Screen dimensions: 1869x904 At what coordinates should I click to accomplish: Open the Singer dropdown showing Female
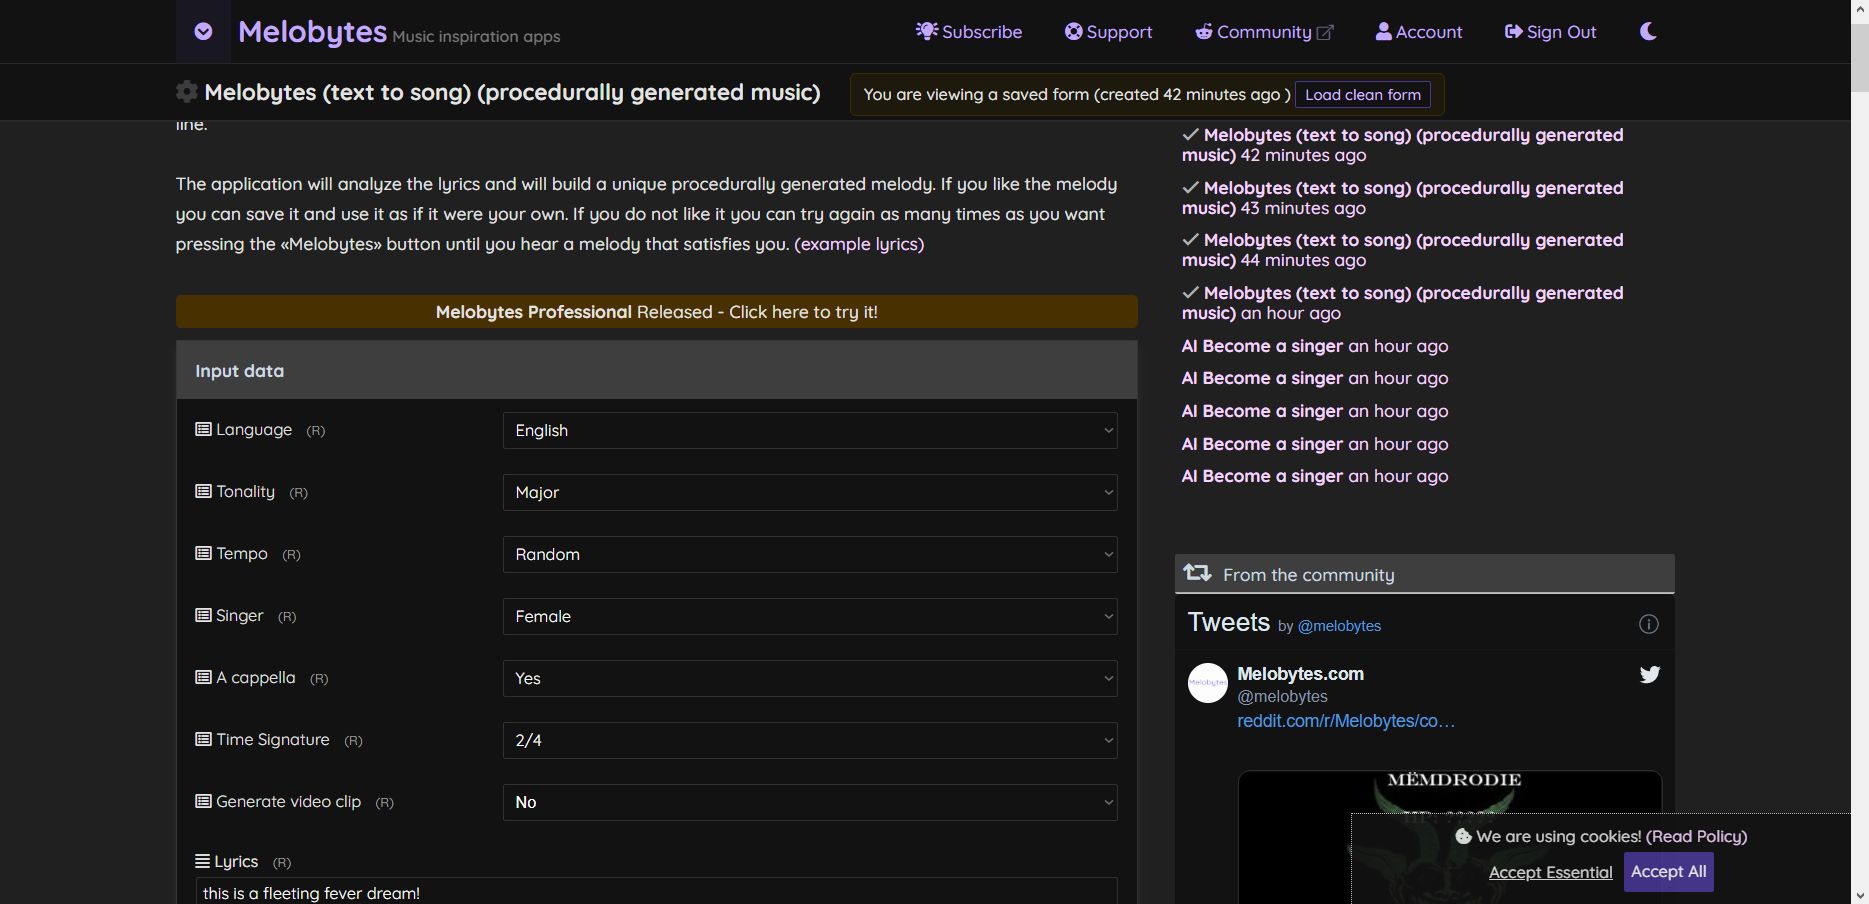[x=809, y=616]
